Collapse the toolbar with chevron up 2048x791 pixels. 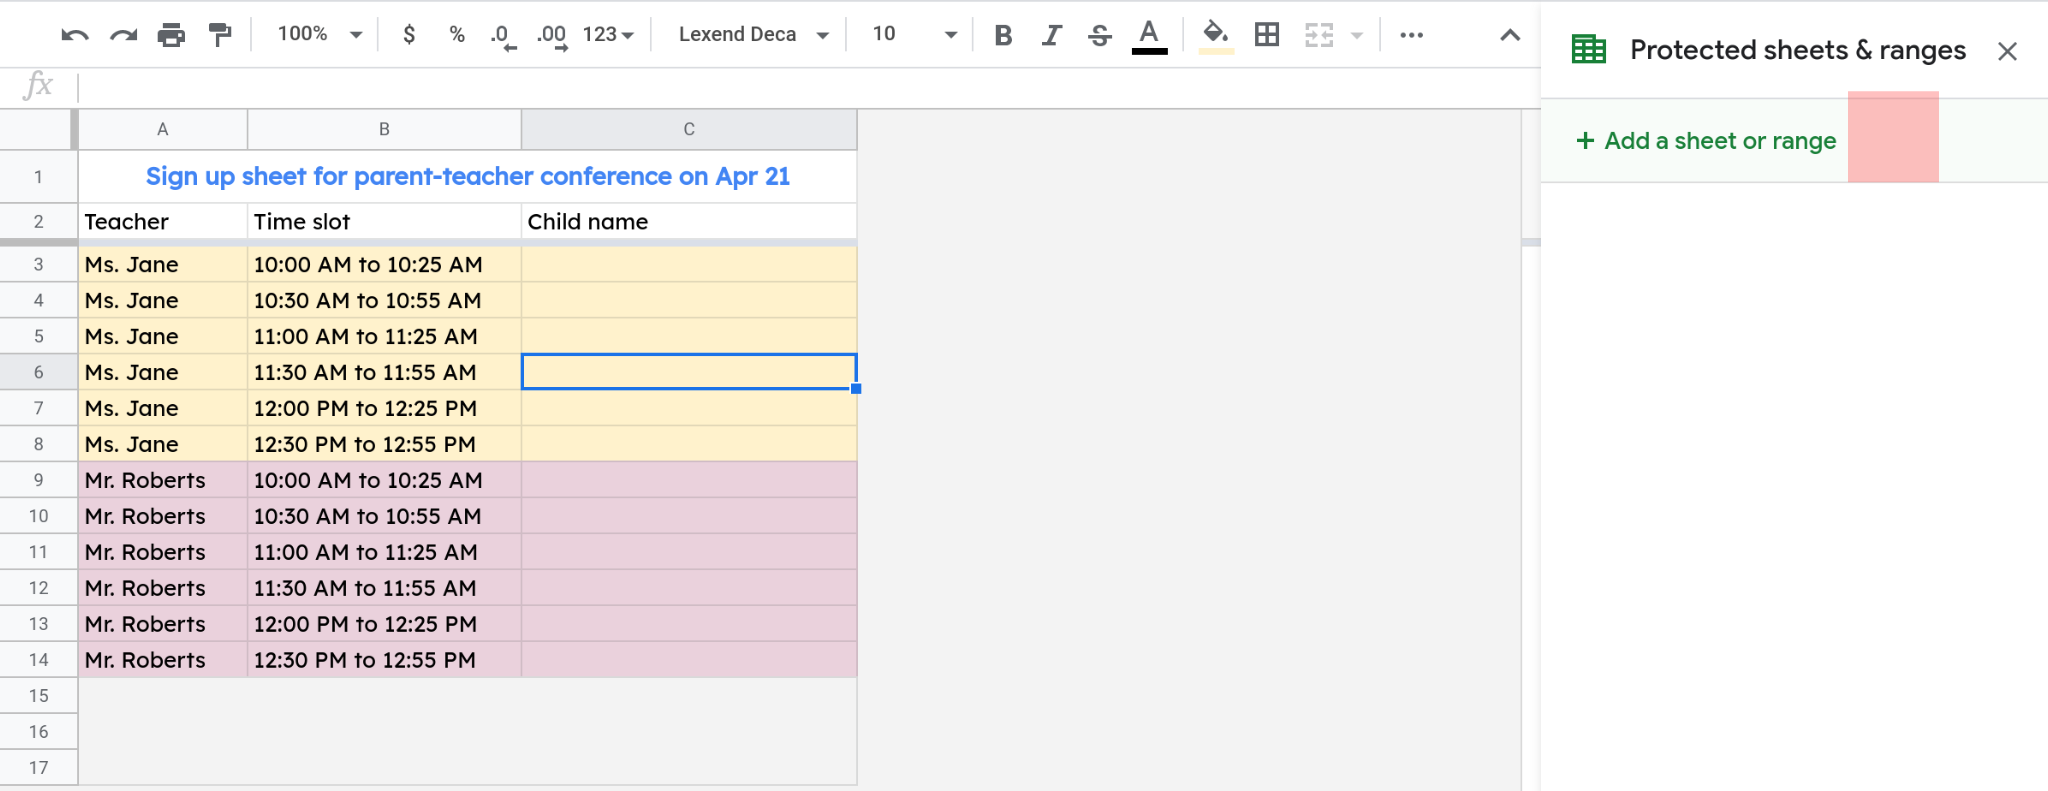1510,35
